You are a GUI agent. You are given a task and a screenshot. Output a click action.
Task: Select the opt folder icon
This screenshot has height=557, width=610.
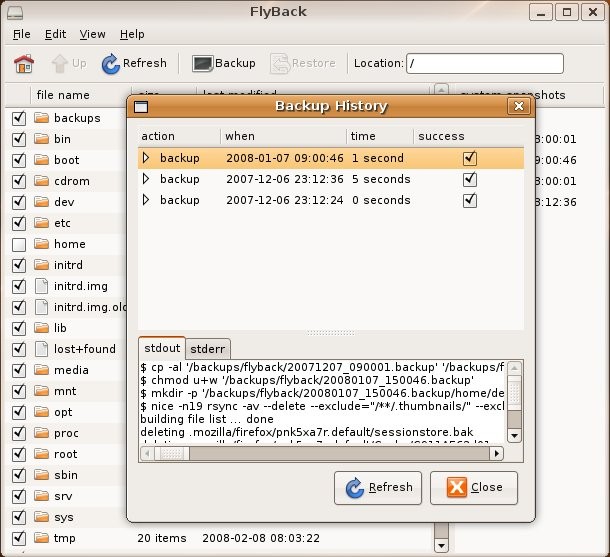coord(41,412)
